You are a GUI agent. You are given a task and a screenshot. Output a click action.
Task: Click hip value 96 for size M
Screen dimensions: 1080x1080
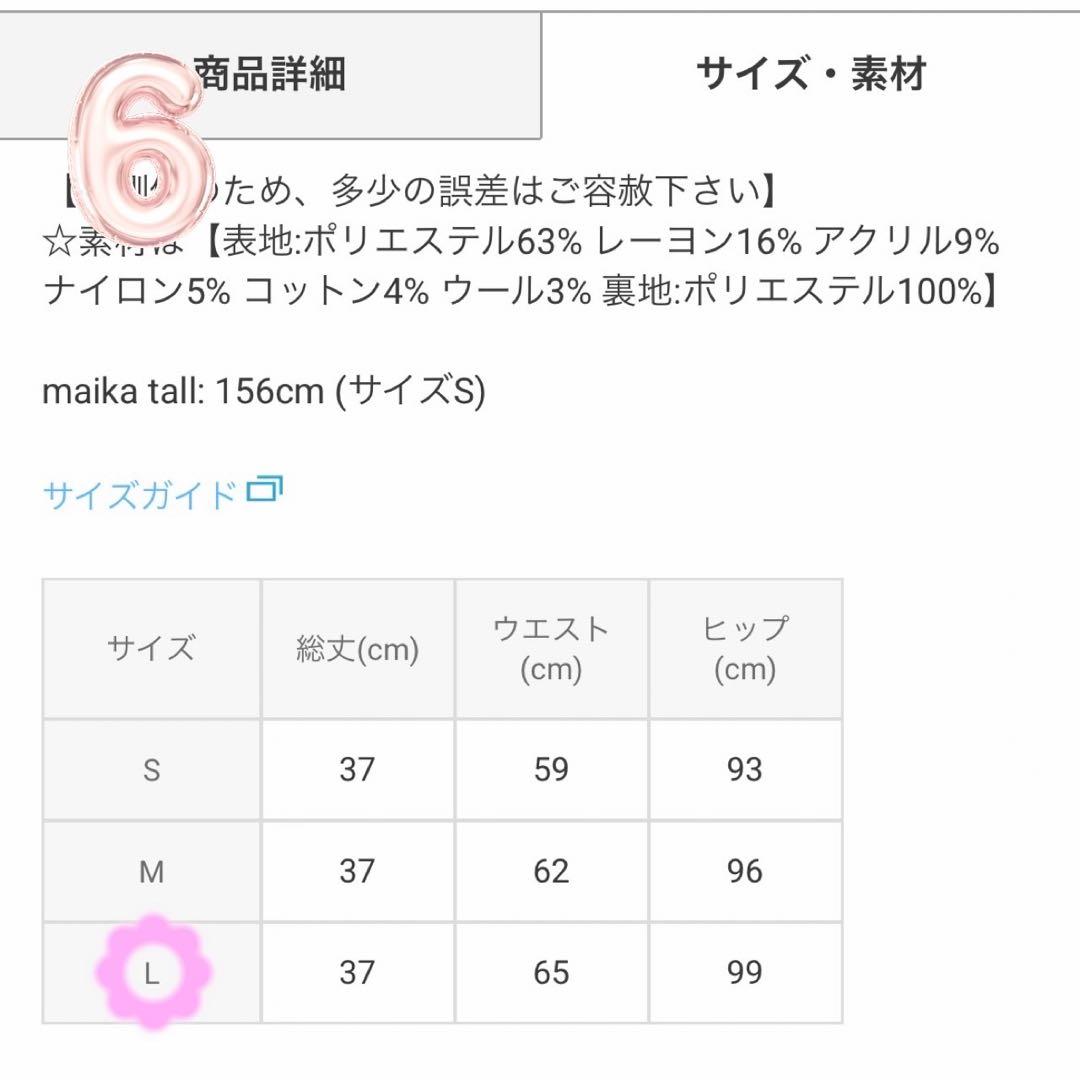click(745, 872)
